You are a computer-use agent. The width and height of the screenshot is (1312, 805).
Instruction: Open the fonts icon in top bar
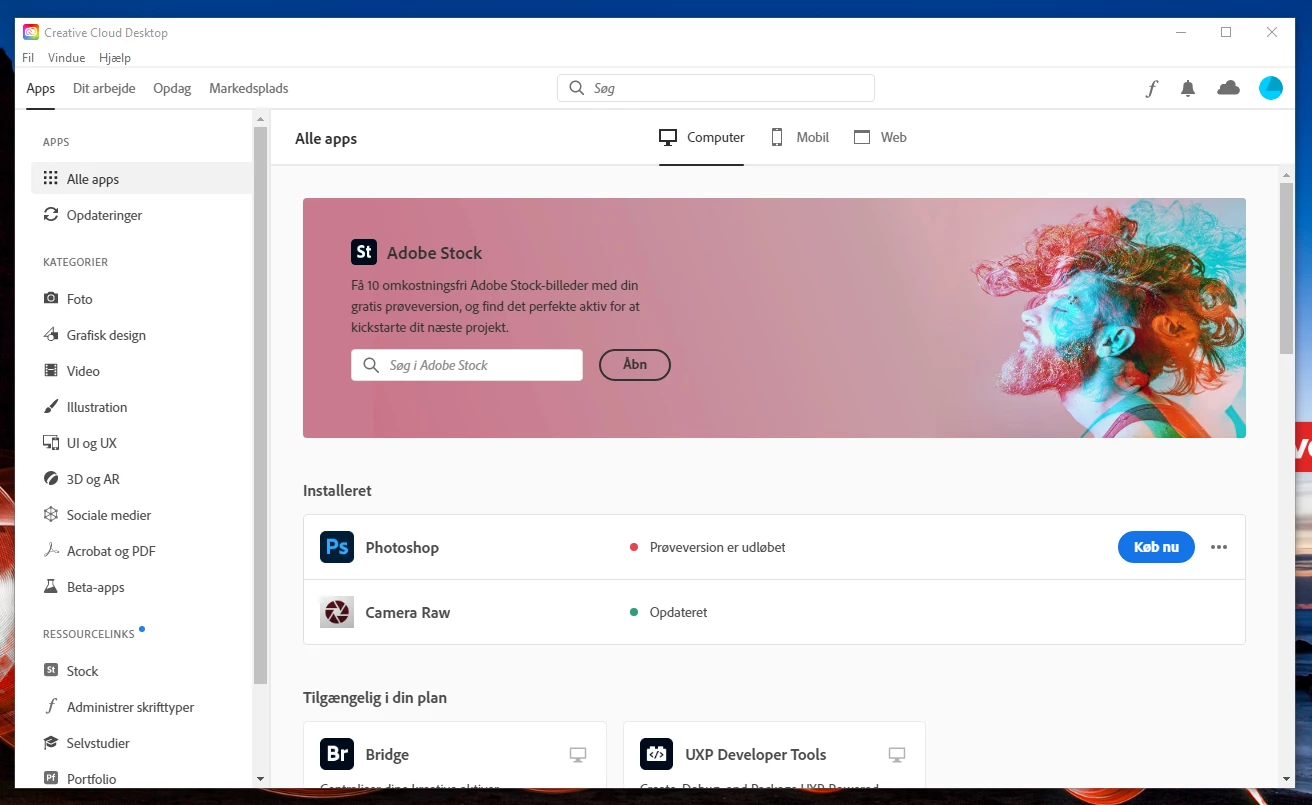(x=1151, y=88)
